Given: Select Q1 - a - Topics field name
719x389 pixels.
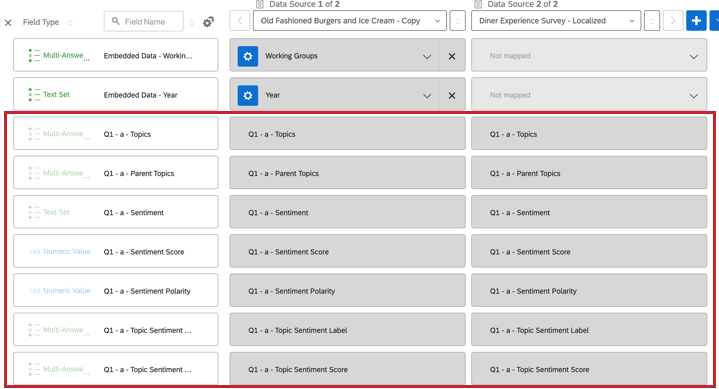Looking at the screenshot, I should pyautogui.click(x=127, y=134).
